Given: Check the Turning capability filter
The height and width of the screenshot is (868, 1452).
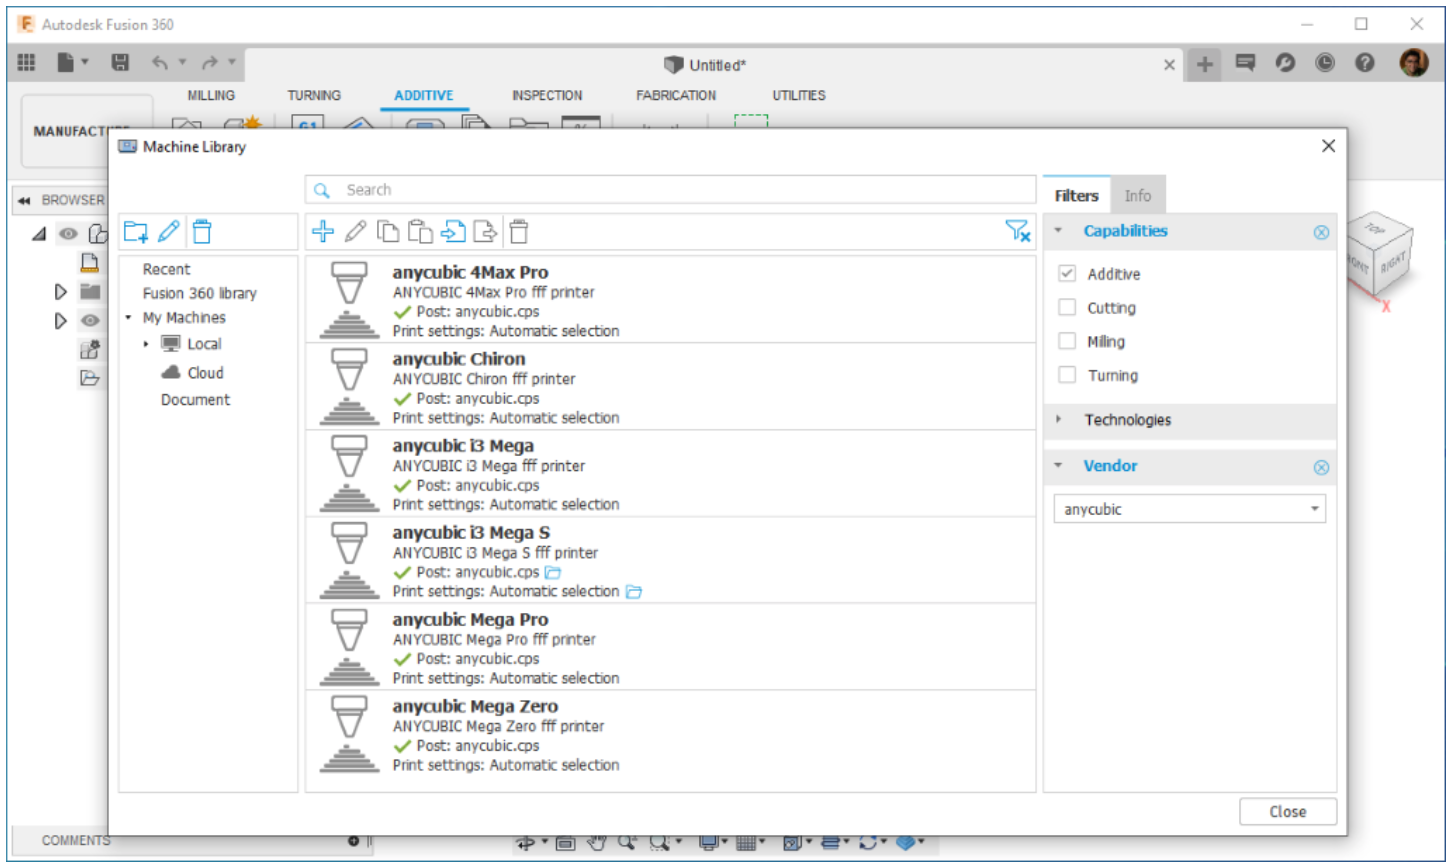Looking at the screenshot, I should (x=1067, y=376).
